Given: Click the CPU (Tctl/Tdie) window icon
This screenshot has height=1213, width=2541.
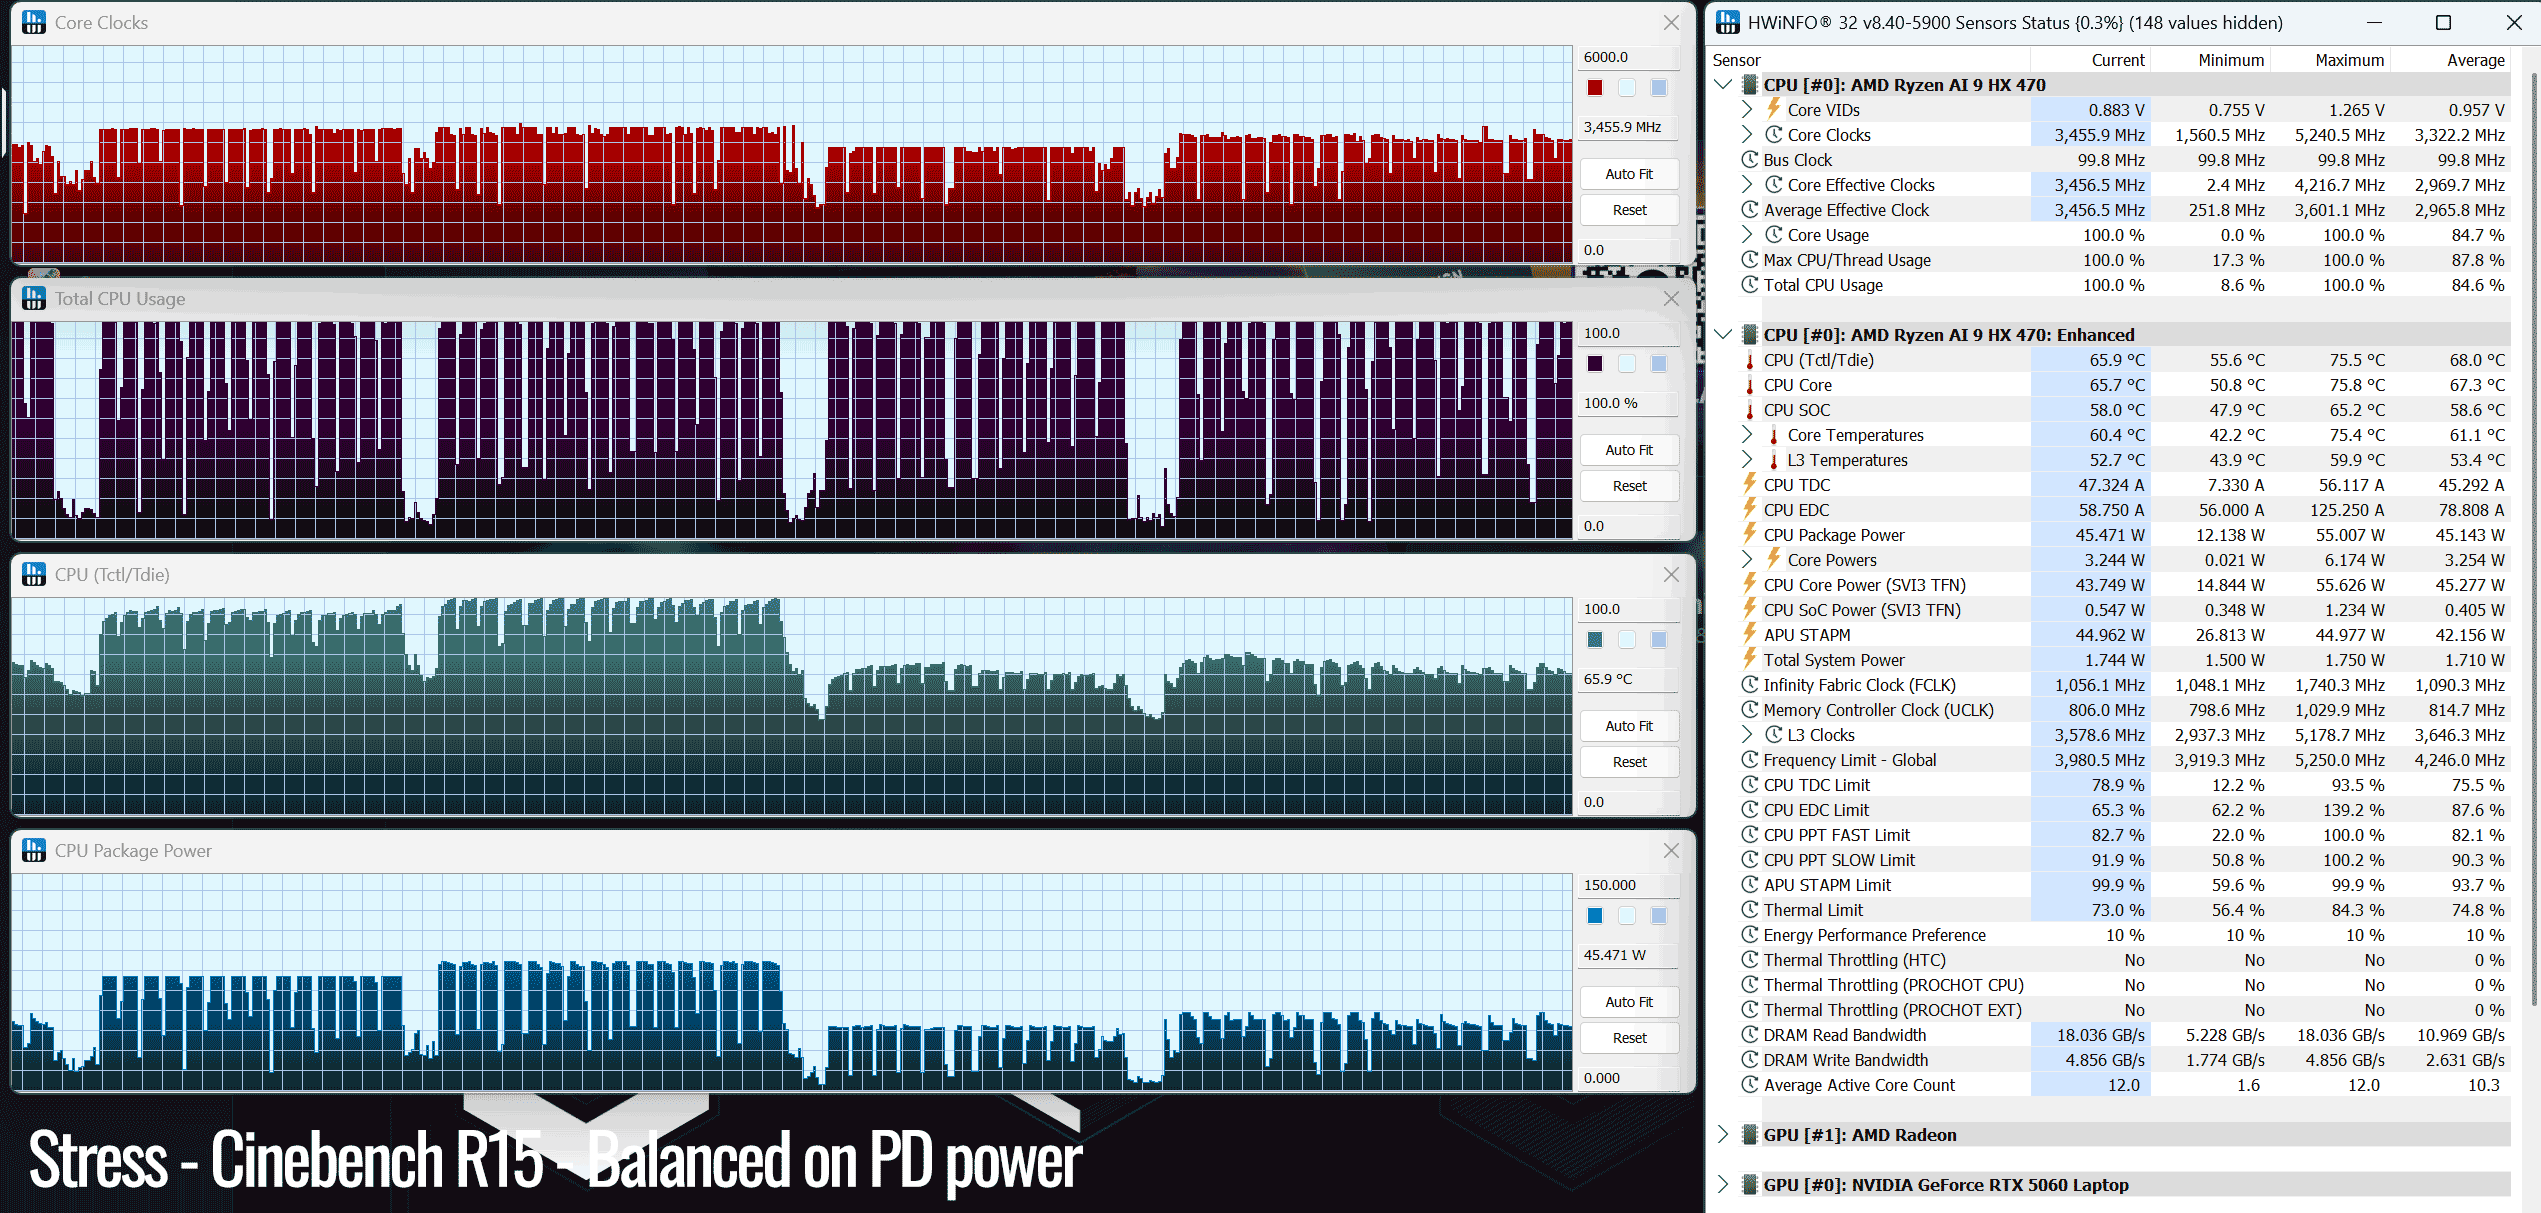Looking at the screenshot, I should (34, 574).
